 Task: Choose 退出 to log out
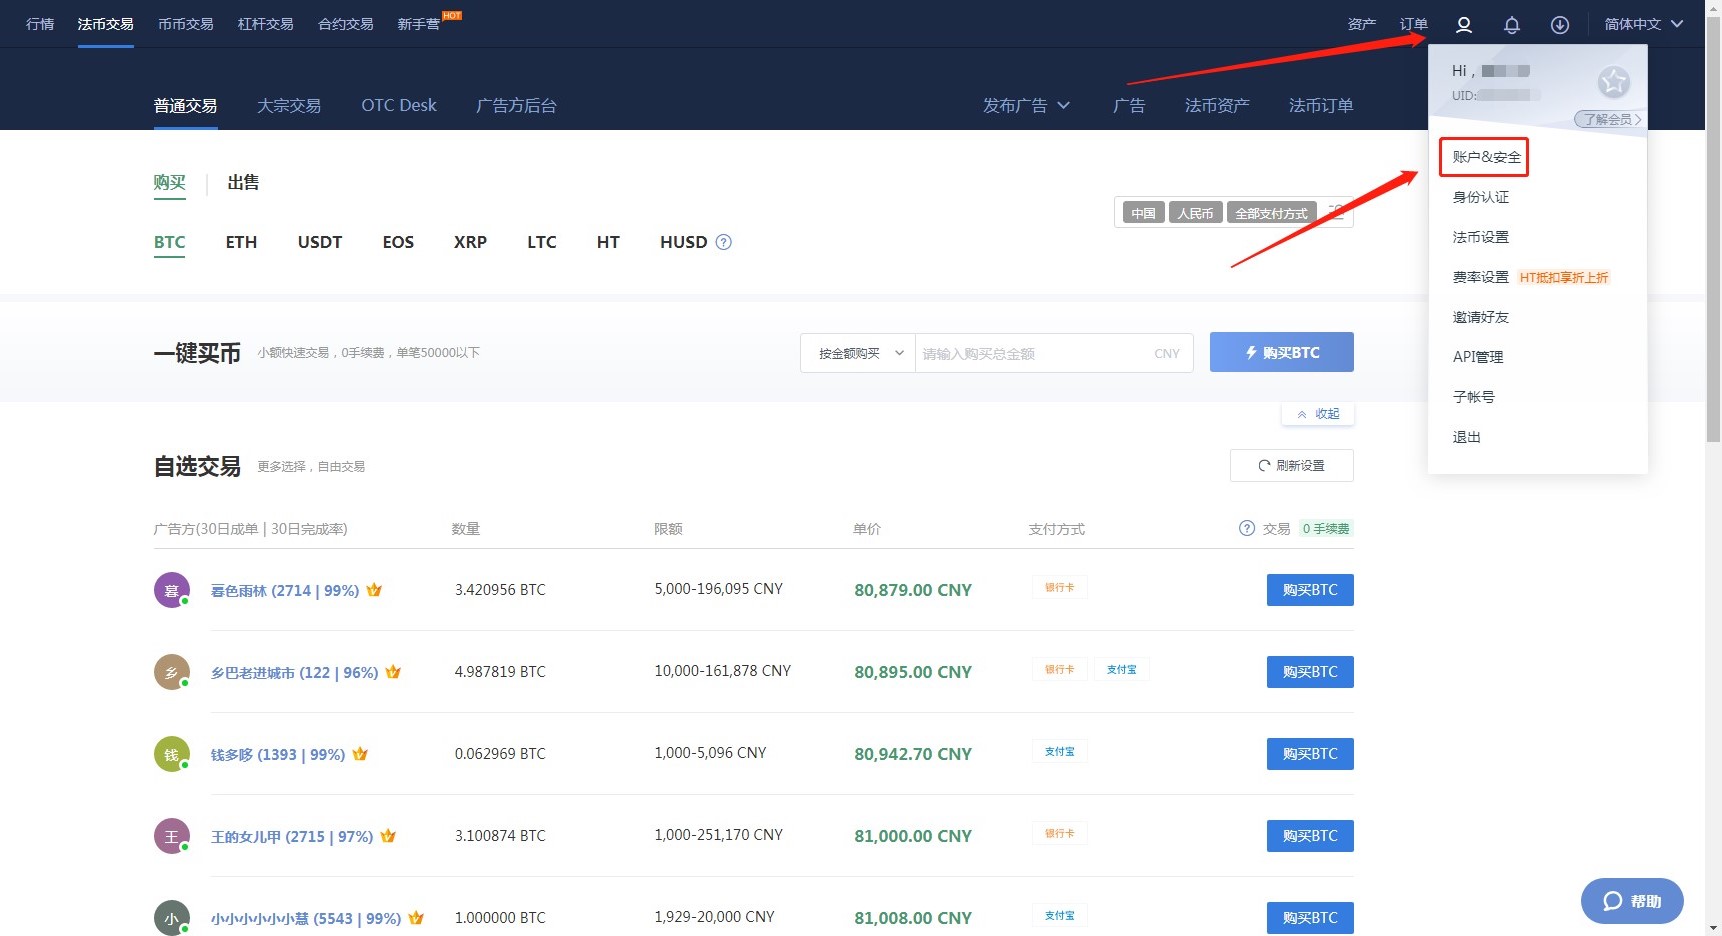[x=1466, y=437]
